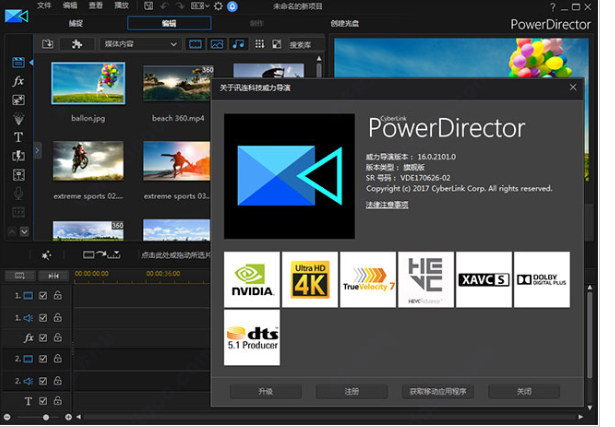Open the fx Effect Room
The width and height of the screenshot is (615, 427).
coord(18,81)
